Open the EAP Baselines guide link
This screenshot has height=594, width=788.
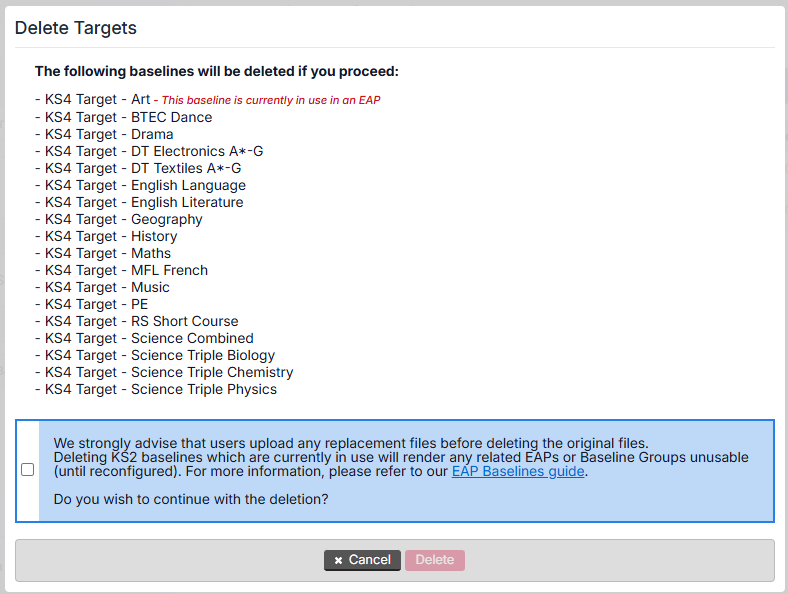pyautogui.click(x=518, y=471)
